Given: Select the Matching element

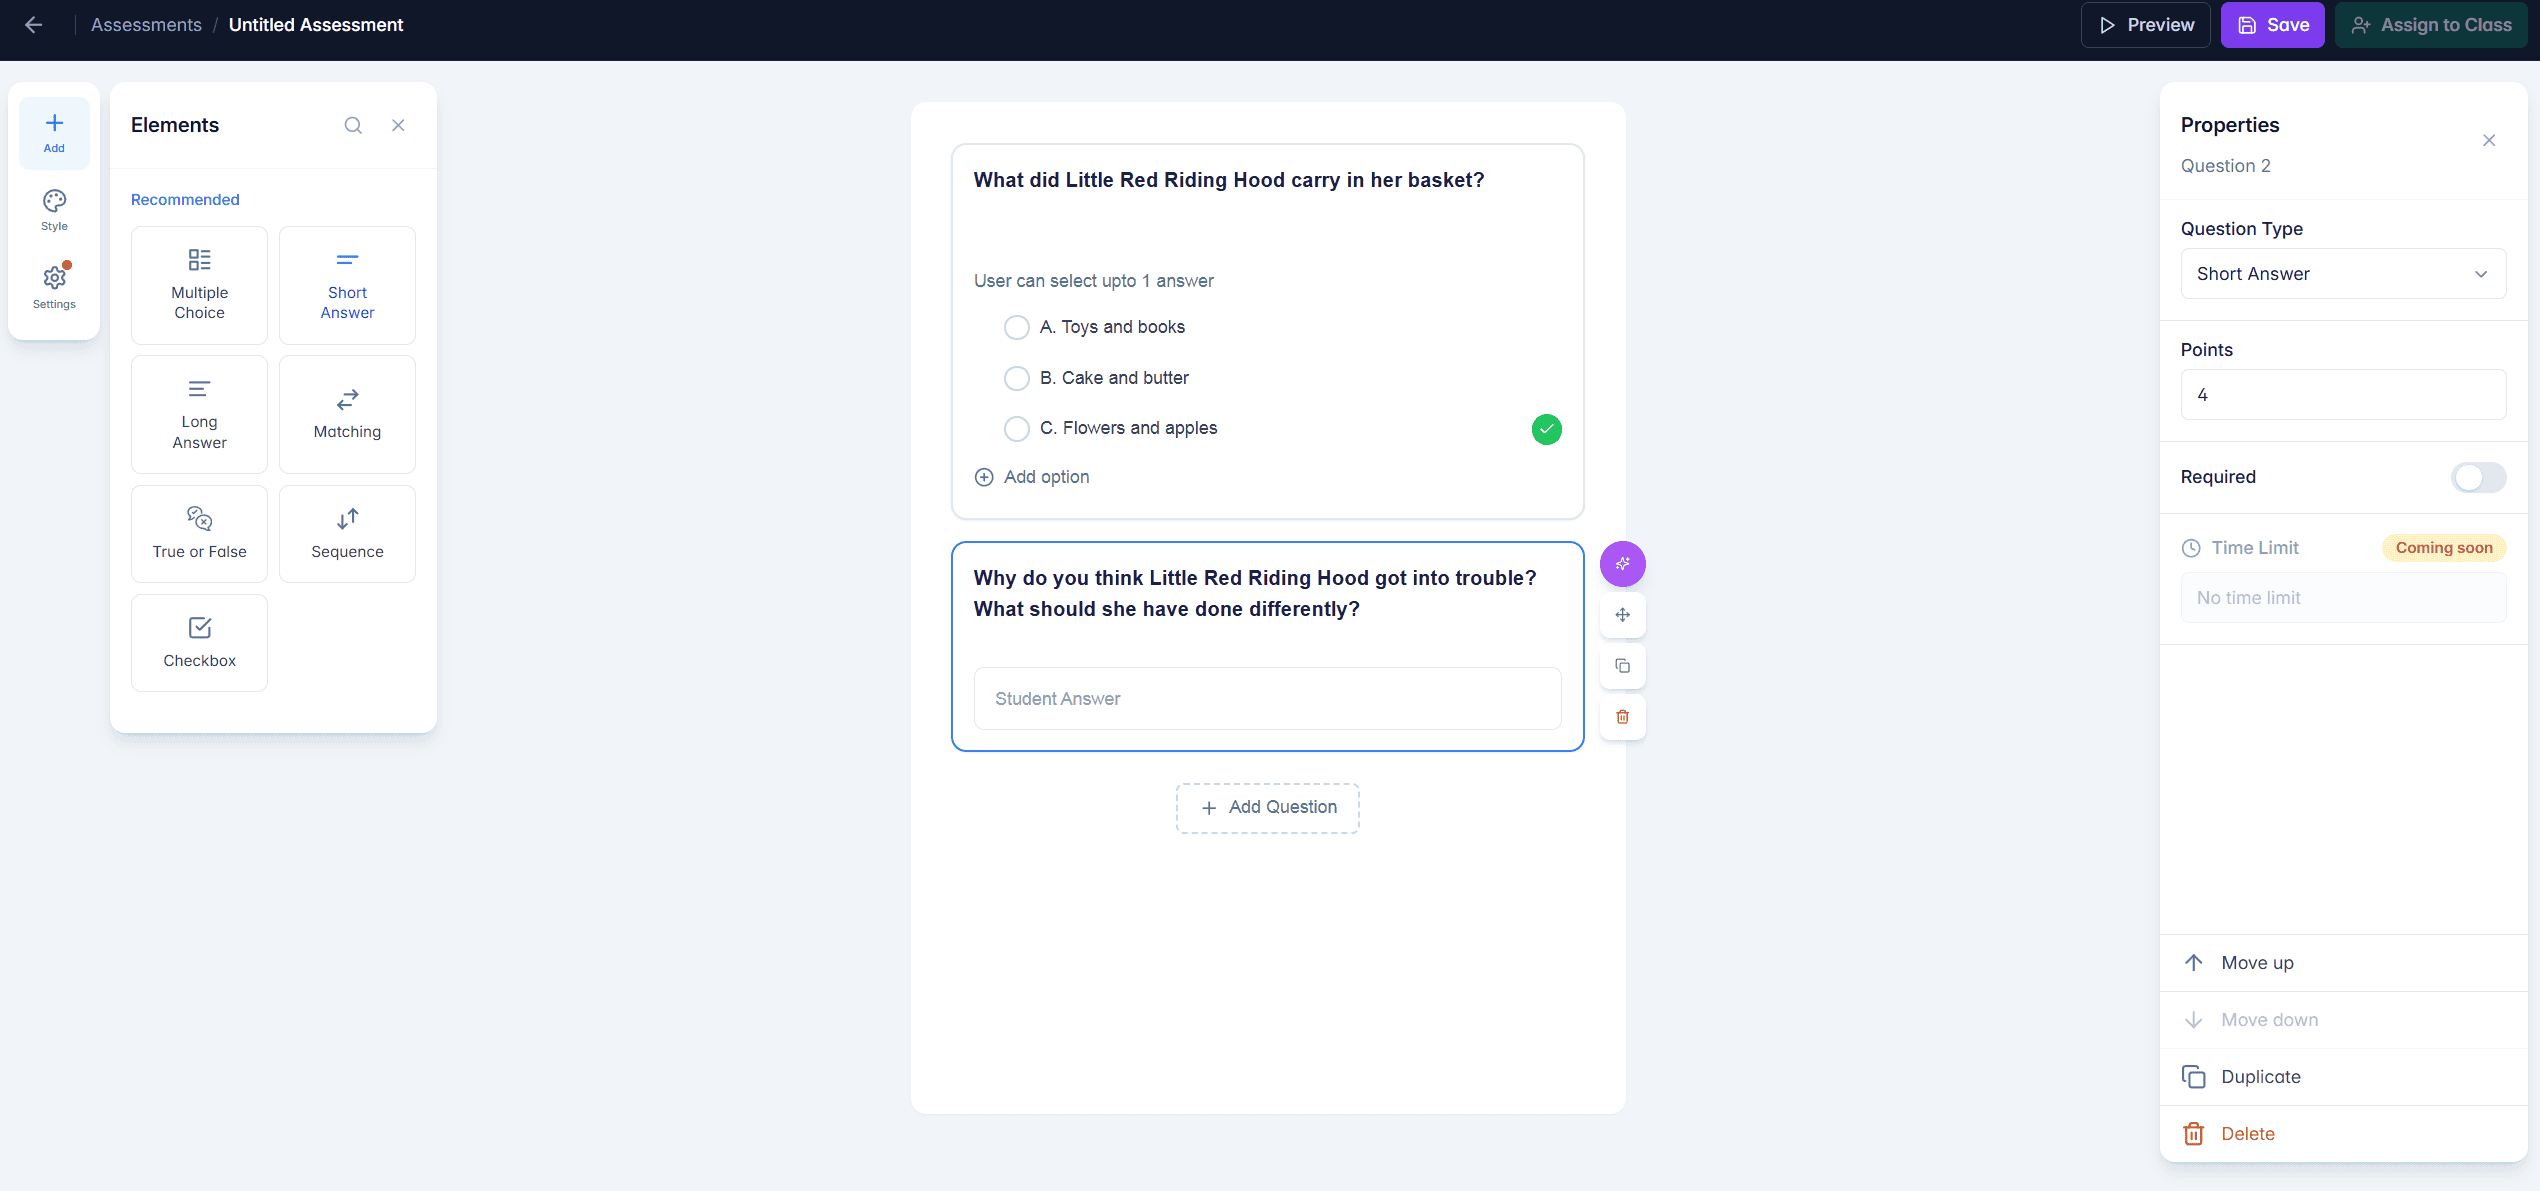Looking at the screenshot, I should pyautogui.click(x=346, y=413).
